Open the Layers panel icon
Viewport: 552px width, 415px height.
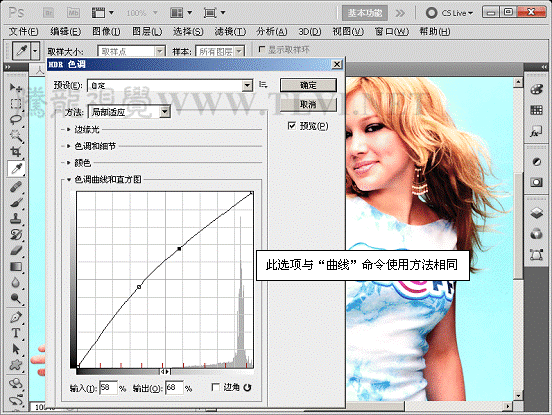537,213
